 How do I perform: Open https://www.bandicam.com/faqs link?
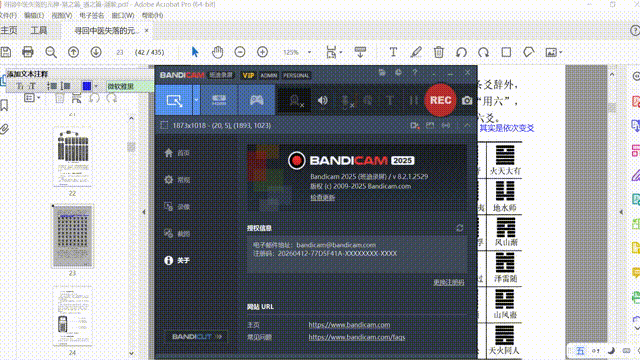point(357,337)
